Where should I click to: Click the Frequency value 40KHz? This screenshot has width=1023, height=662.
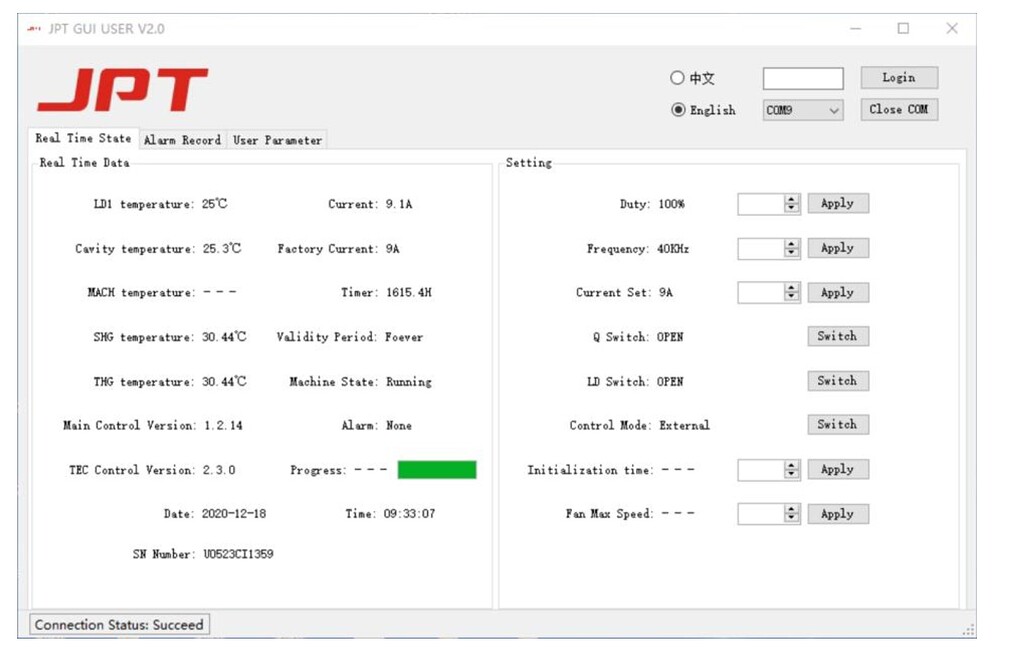tap(673, 248)
